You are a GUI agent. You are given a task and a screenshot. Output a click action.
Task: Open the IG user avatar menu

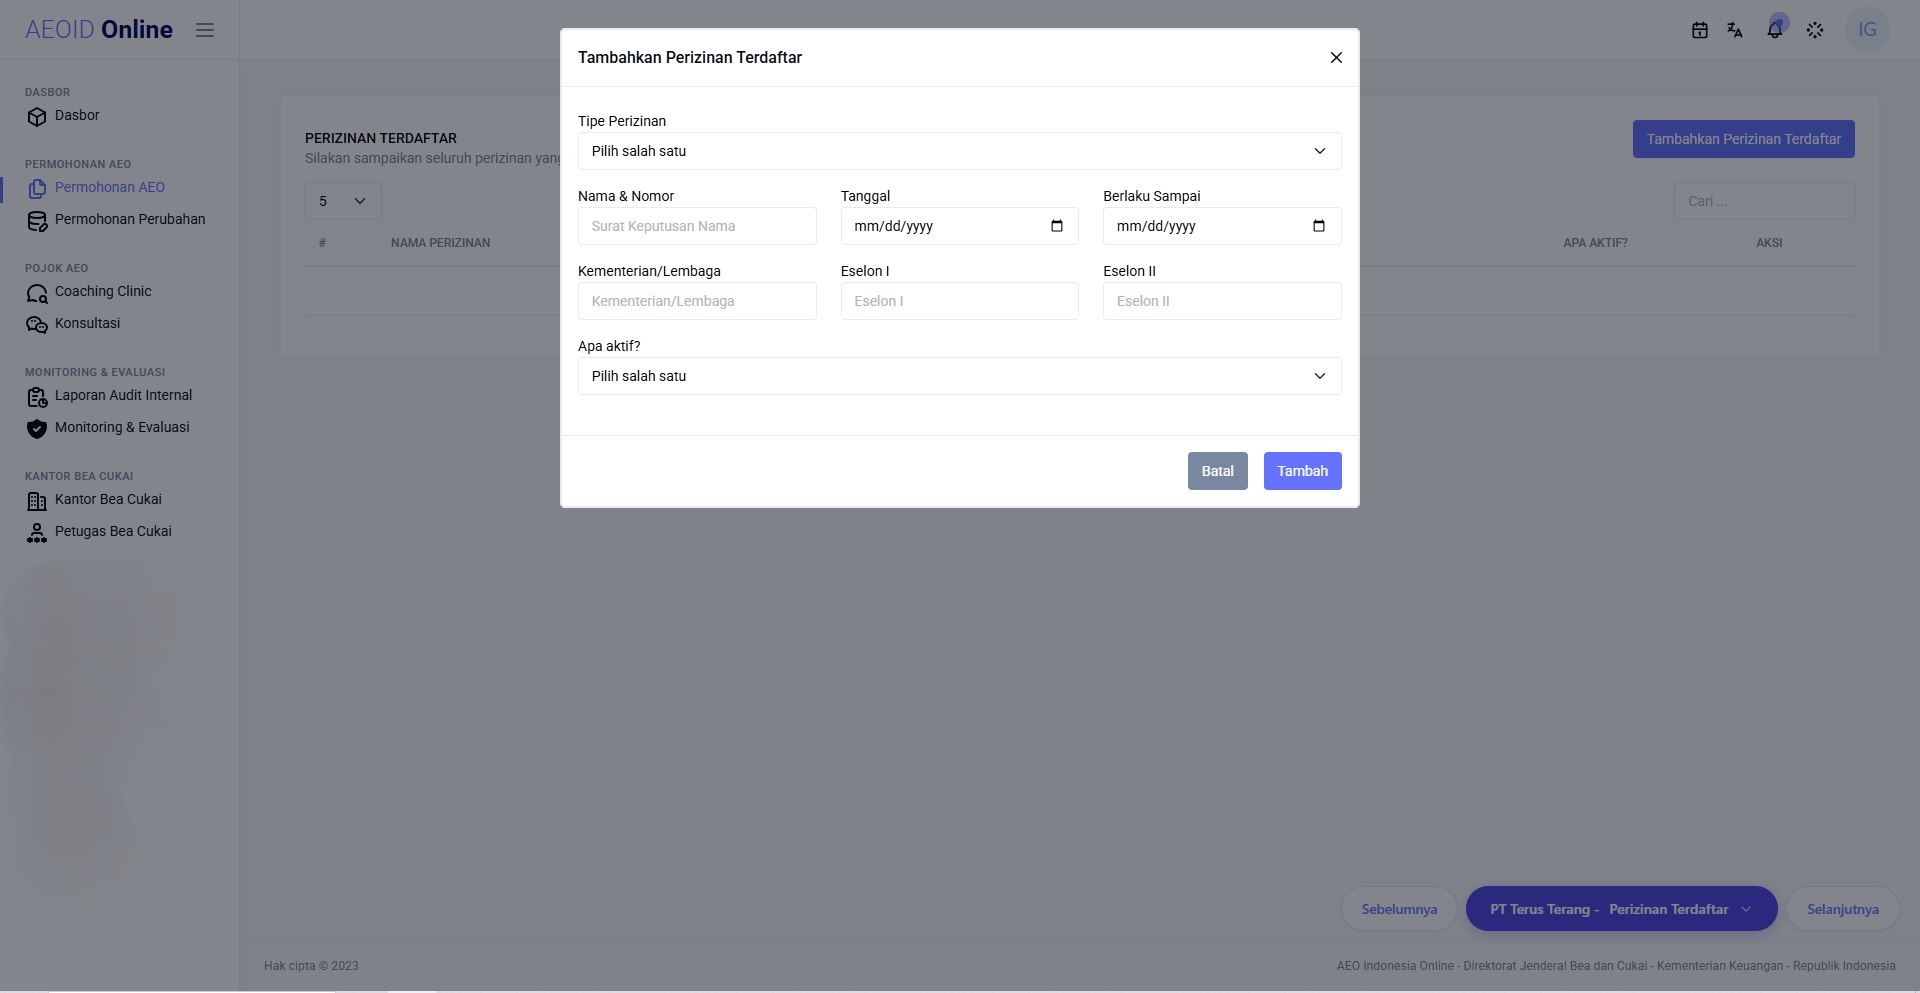coord(1867,30)
